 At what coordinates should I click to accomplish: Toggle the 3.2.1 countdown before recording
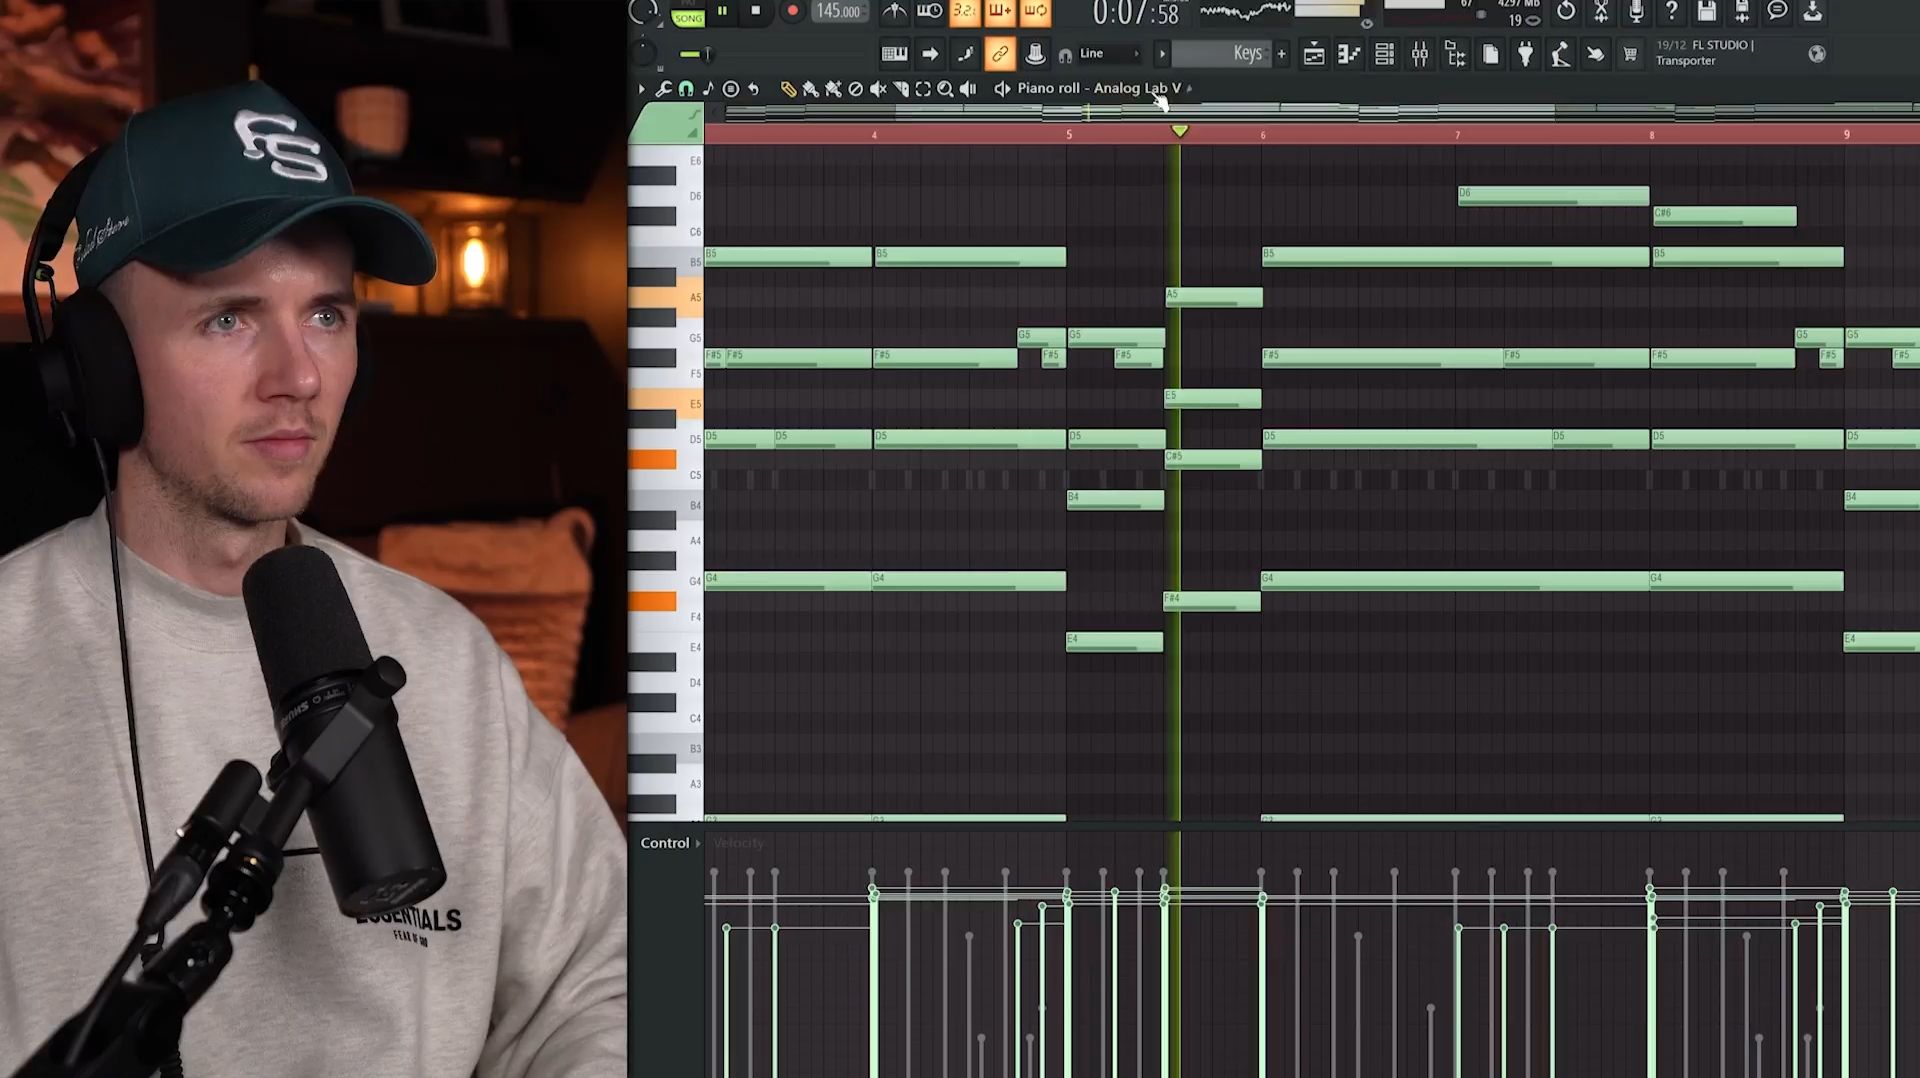tap(964, 11)
